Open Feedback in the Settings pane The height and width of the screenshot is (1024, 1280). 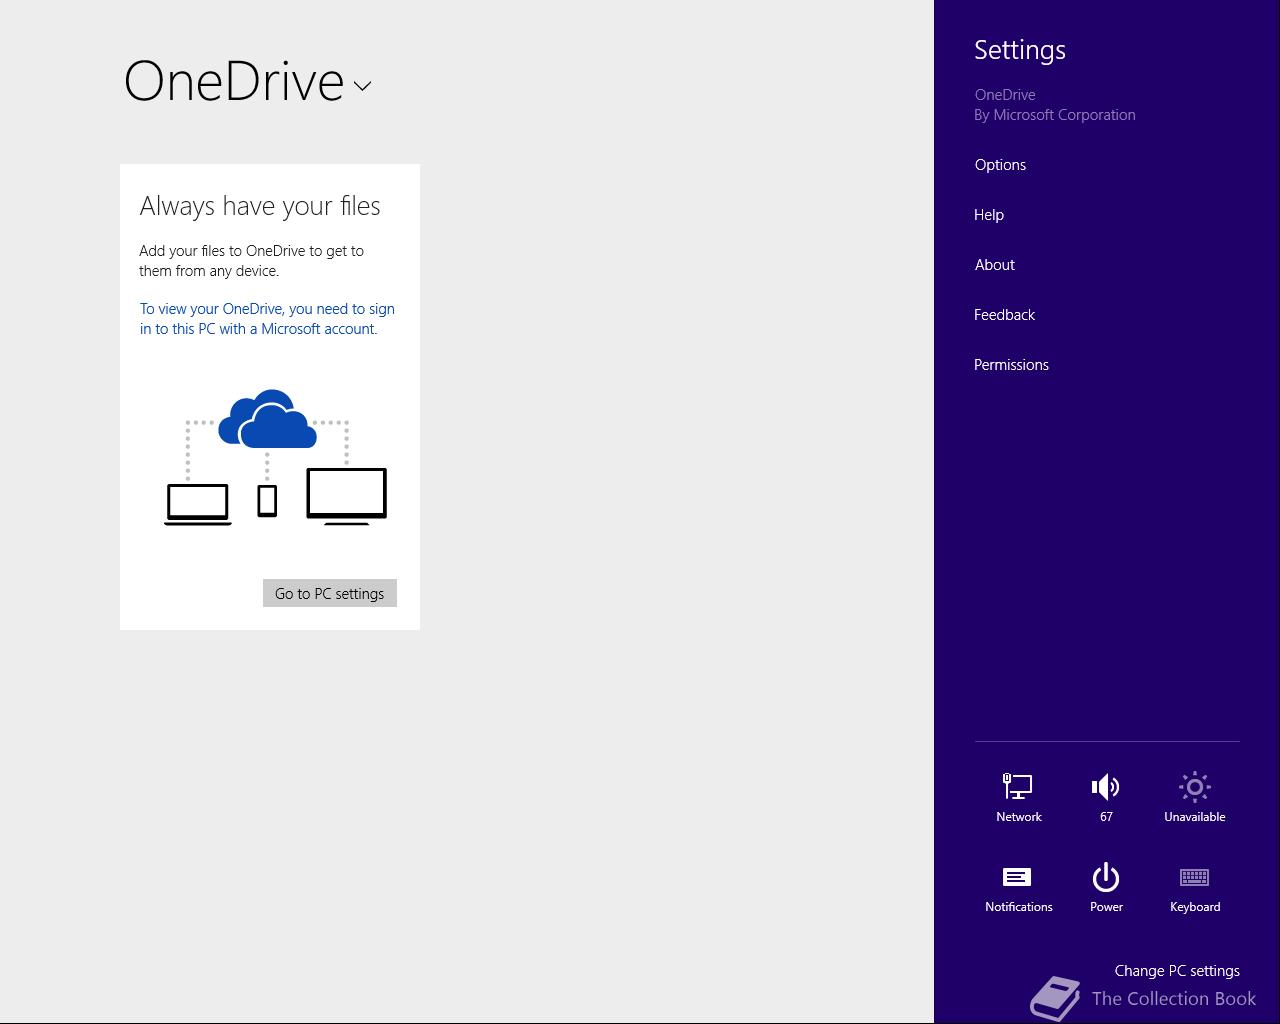coord(1004,315)
